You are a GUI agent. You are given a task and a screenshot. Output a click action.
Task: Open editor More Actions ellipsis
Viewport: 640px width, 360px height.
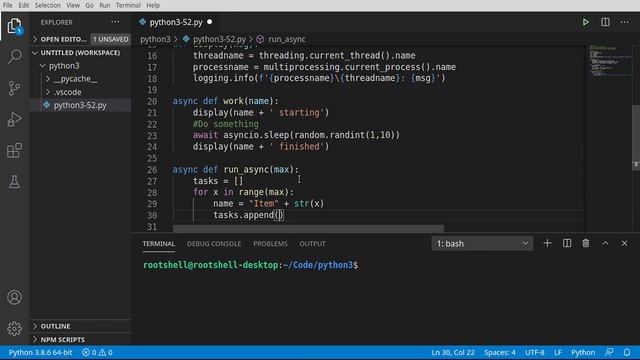click(624, 22)
